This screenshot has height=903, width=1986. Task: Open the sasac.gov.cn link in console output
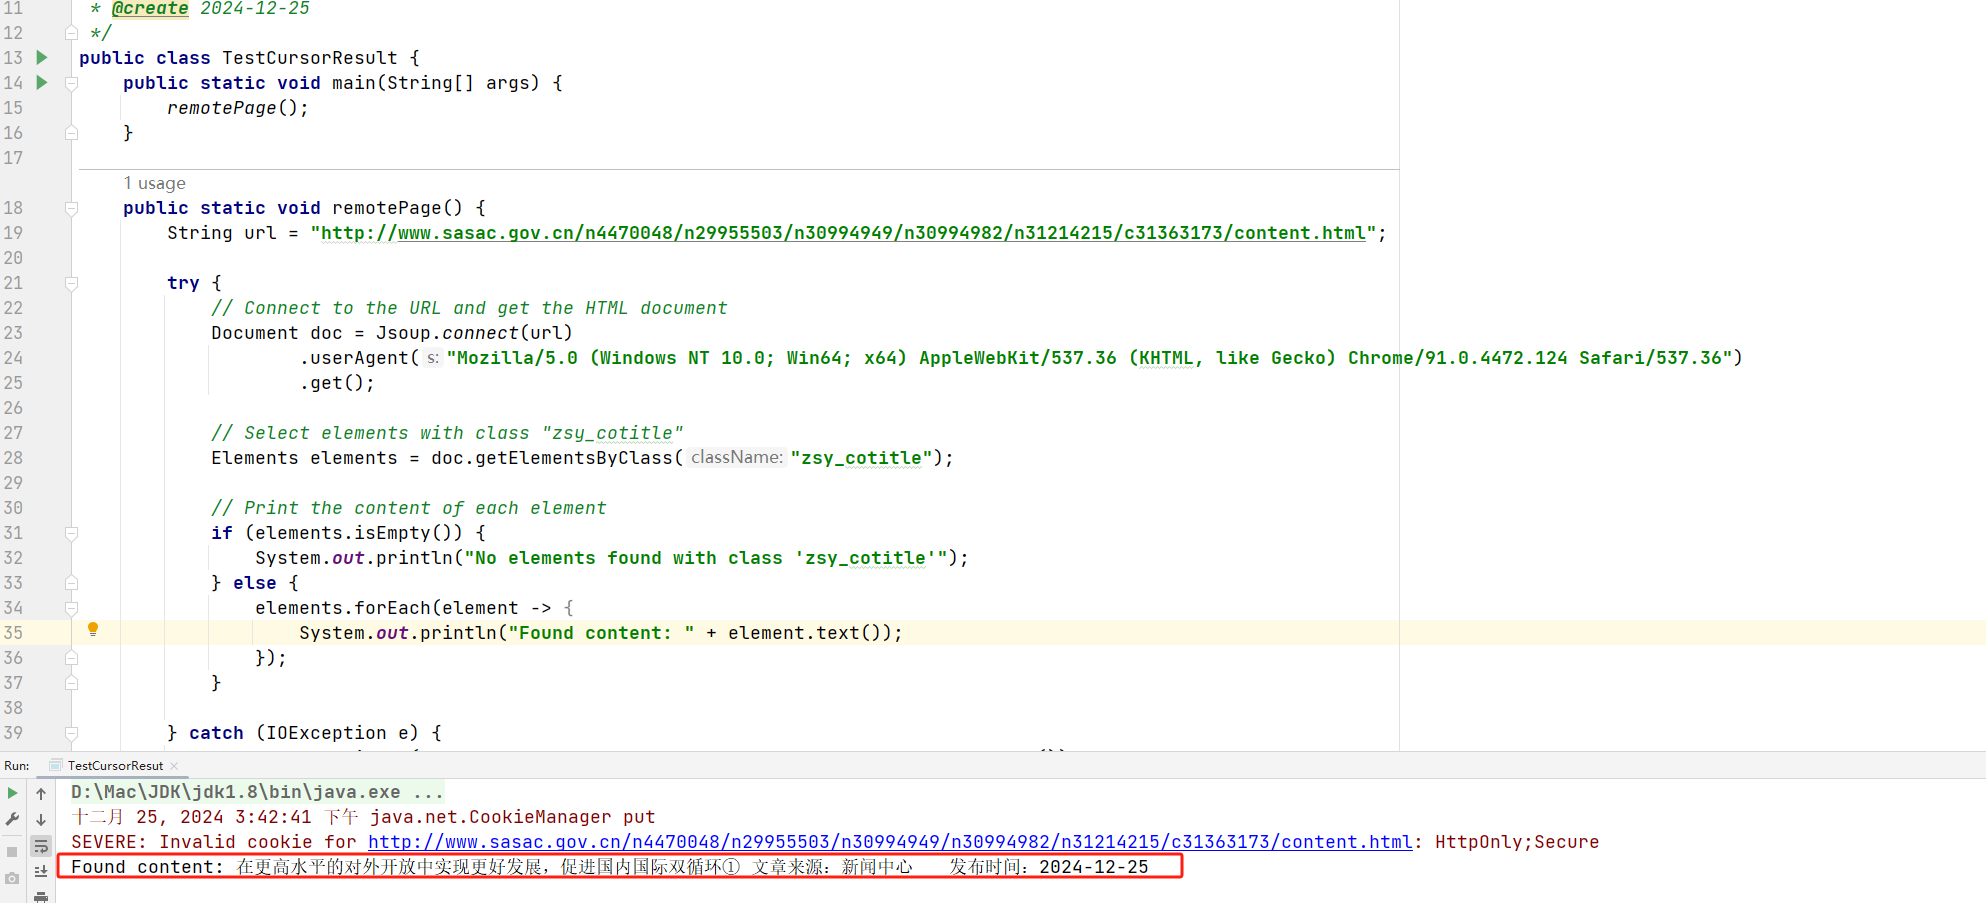click(889, 842)
